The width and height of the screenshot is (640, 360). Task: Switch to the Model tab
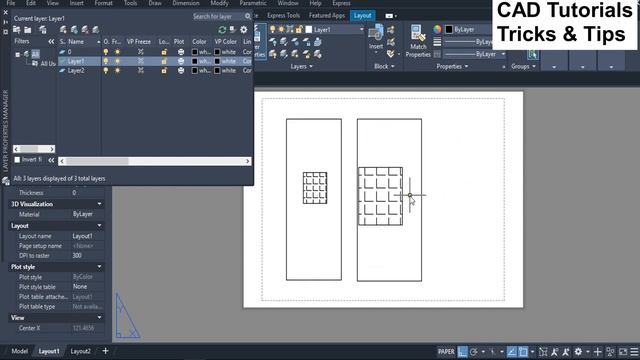tap(20, 351)
